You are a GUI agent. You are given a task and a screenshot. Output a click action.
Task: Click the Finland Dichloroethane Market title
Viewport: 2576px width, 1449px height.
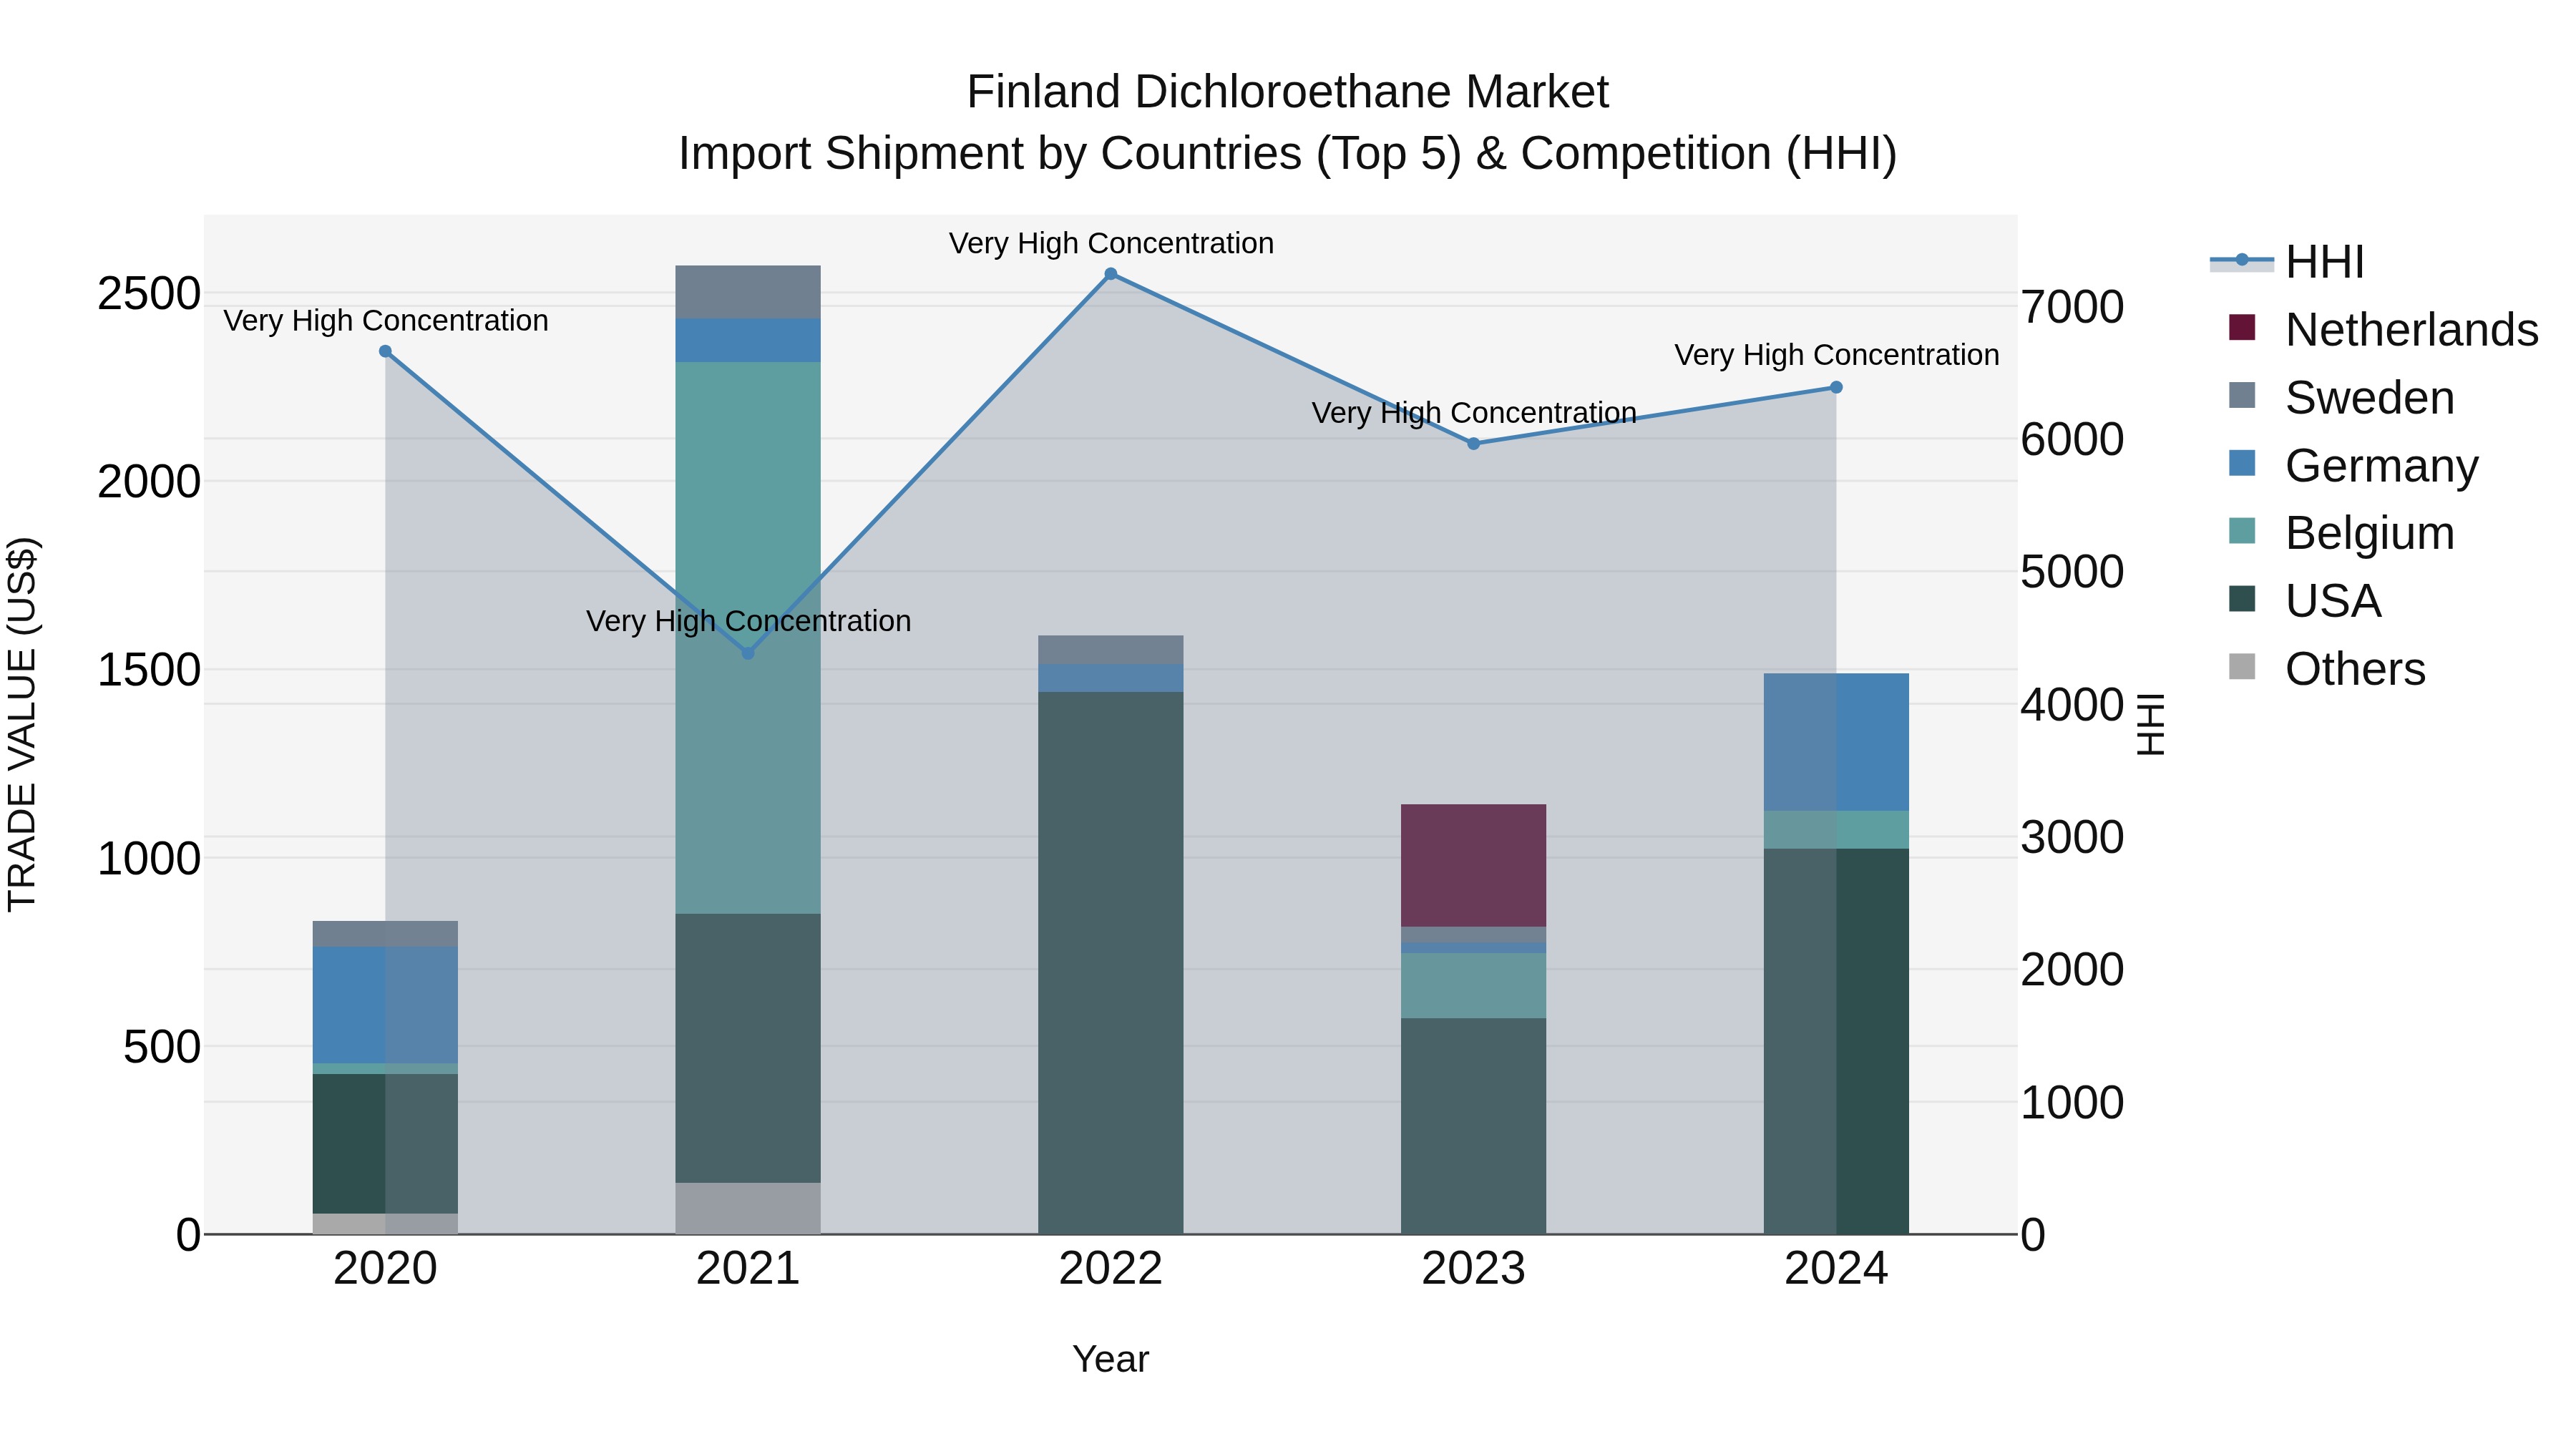pos(1287,92)
